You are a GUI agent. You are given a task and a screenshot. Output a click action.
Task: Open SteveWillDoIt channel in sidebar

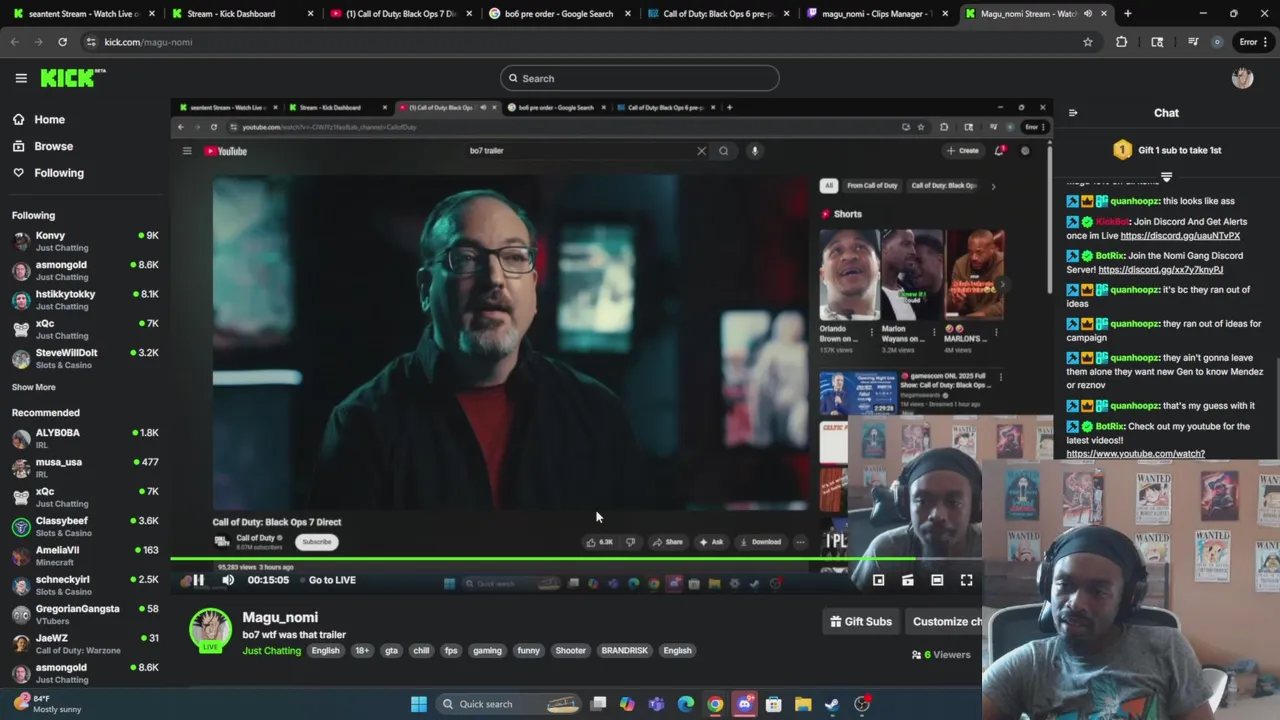85,359
